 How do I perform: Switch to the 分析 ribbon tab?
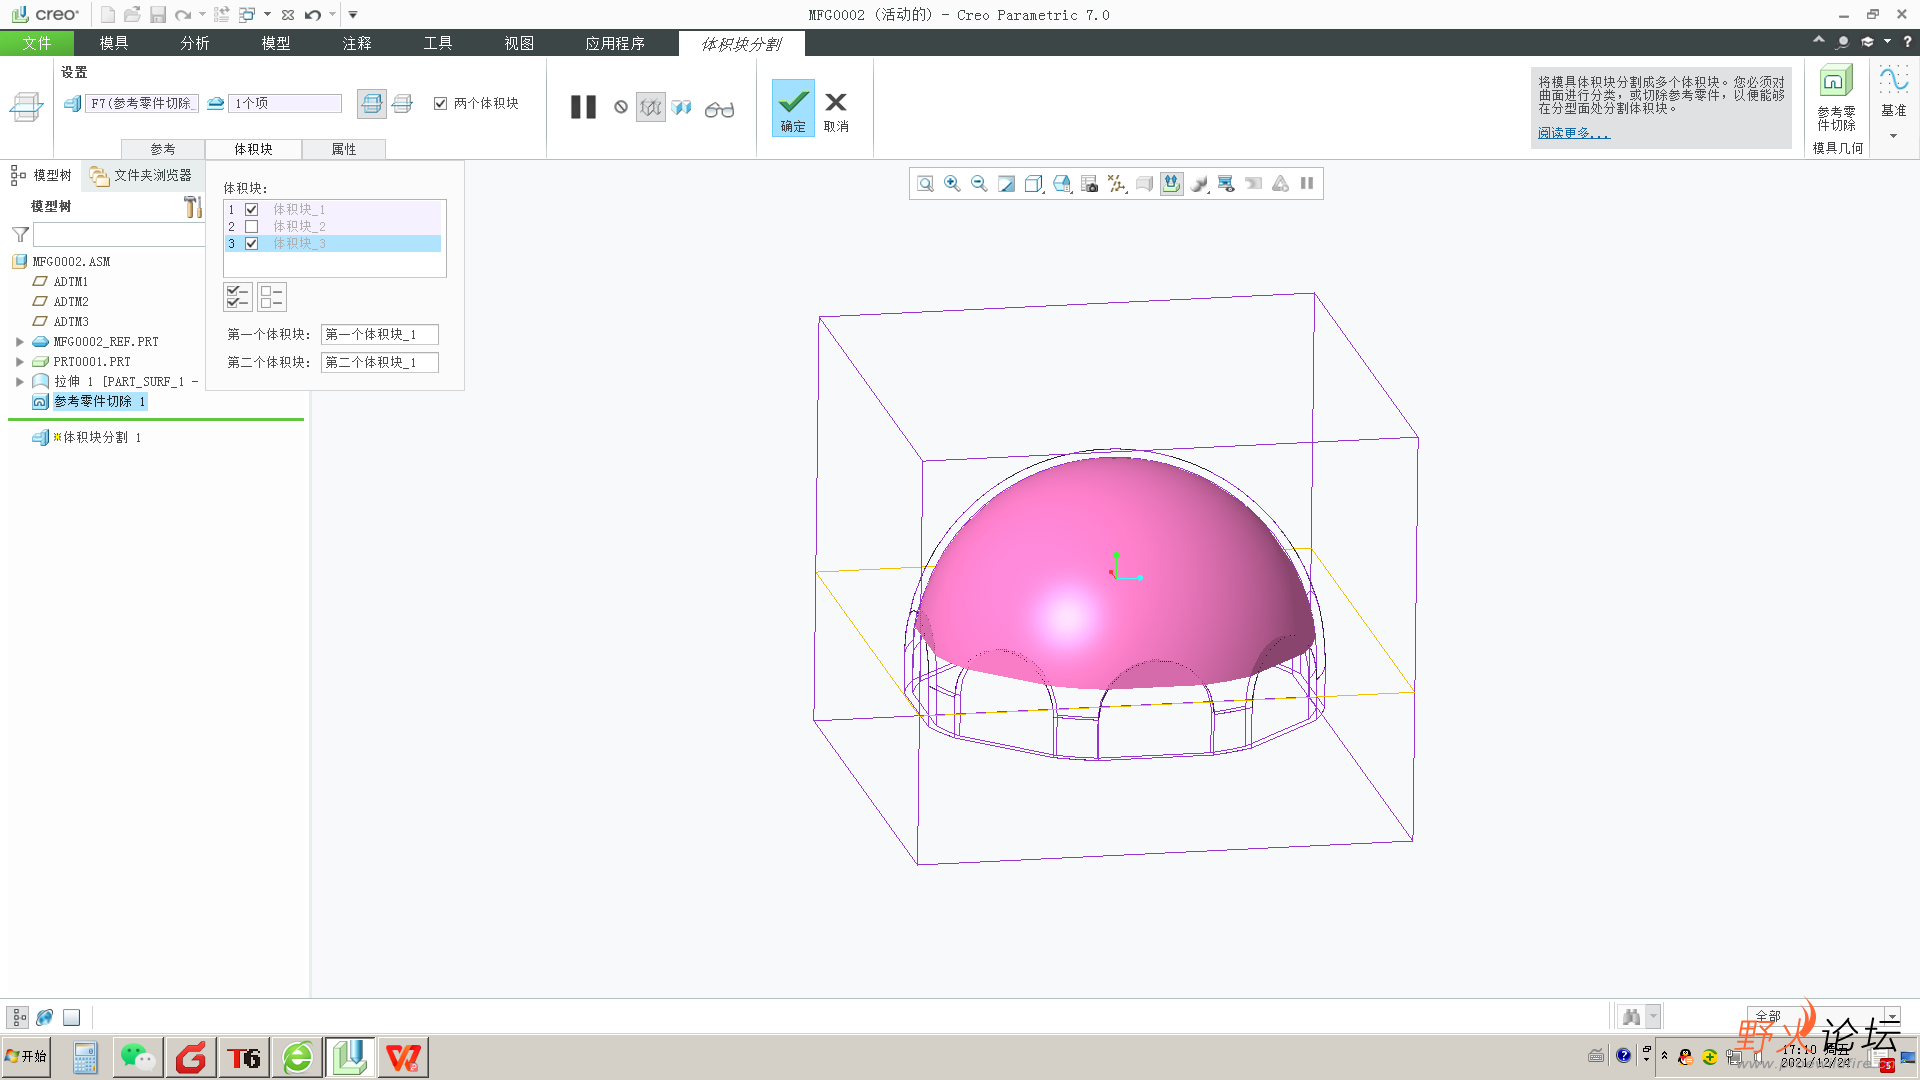pyautogui.click(x=195, y=43)
